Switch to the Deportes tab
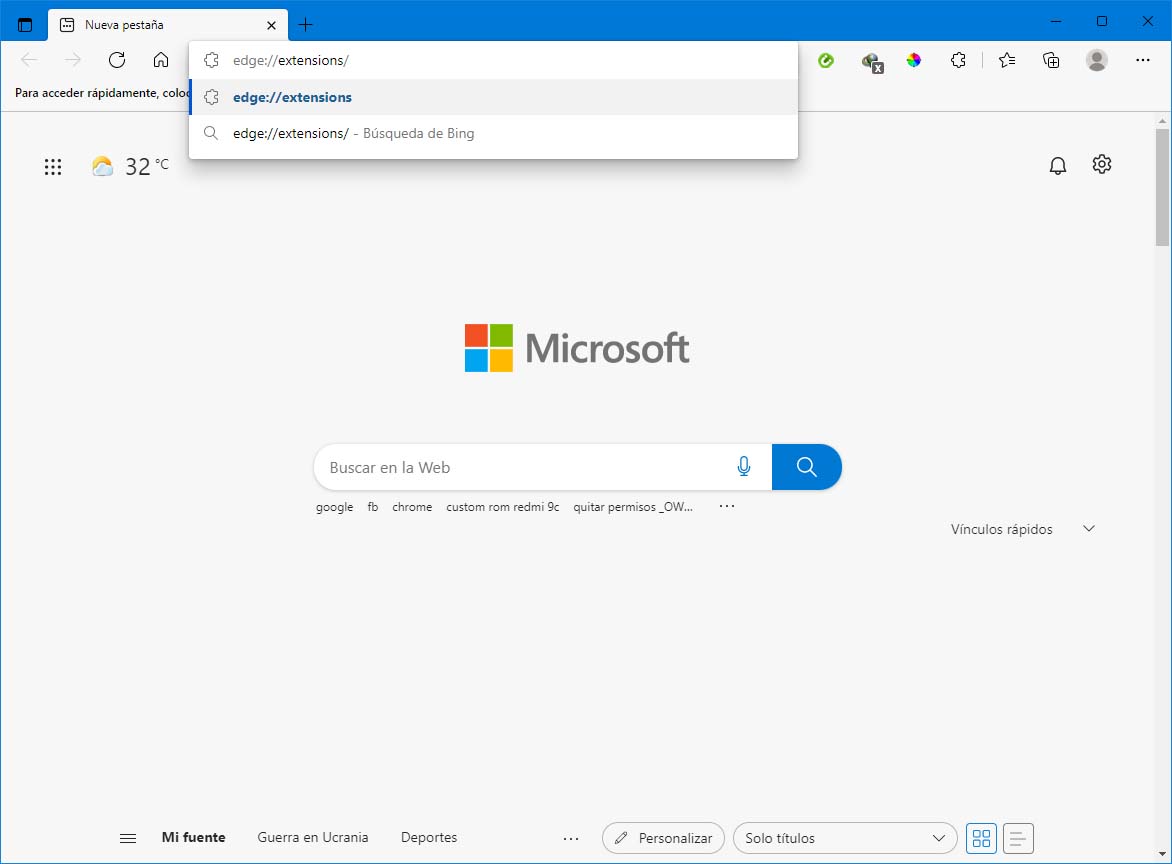This screenshot has width=1172, height=864. pyautogui.click(x=429, y=837)
